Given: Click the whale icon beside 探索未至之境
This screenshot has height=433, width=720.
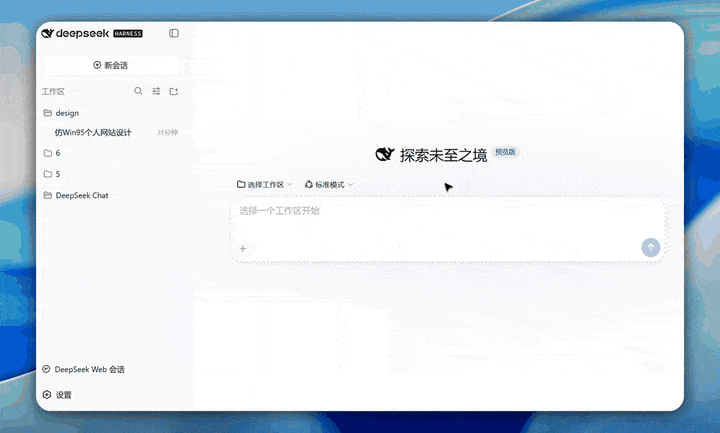Looking at the screenshot, I should 385,155.
